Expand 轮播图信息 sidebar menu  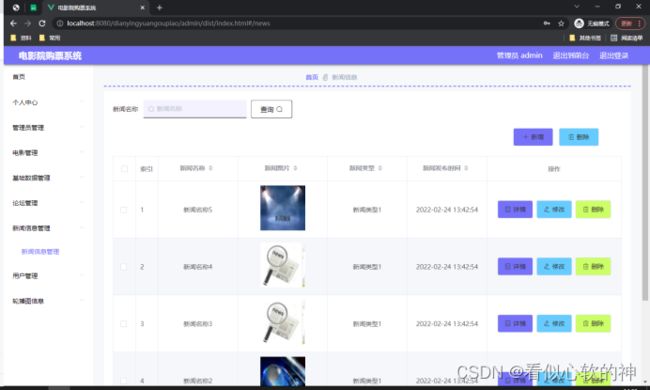48,301
